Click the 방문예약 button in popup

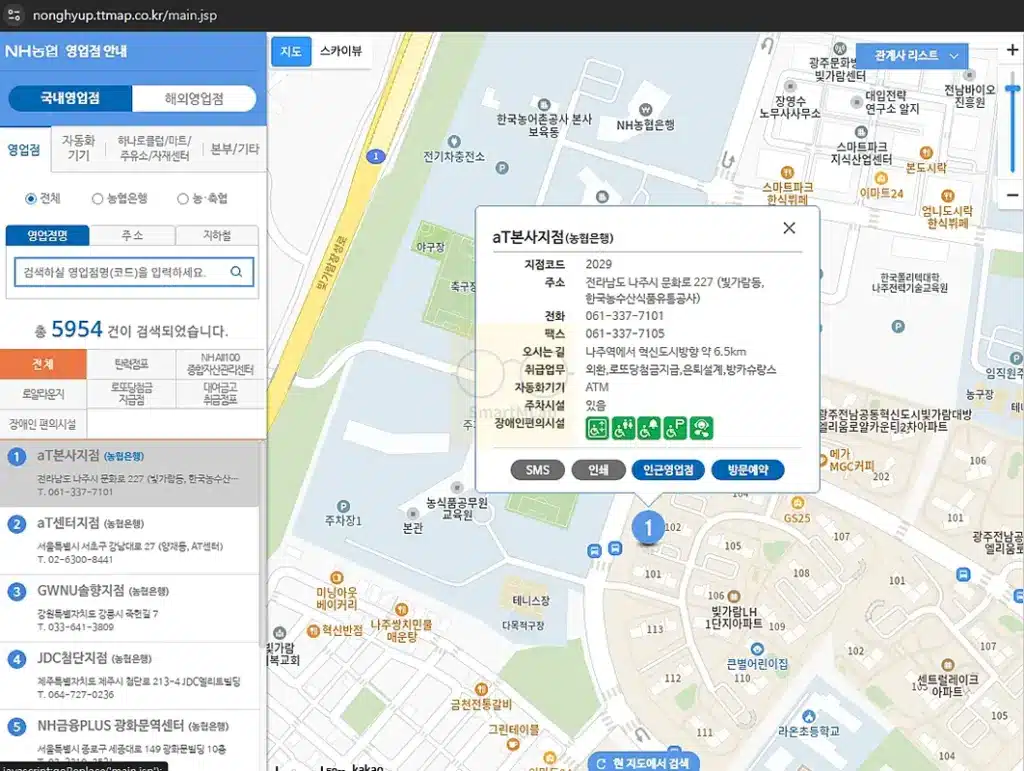click(747, 470)
